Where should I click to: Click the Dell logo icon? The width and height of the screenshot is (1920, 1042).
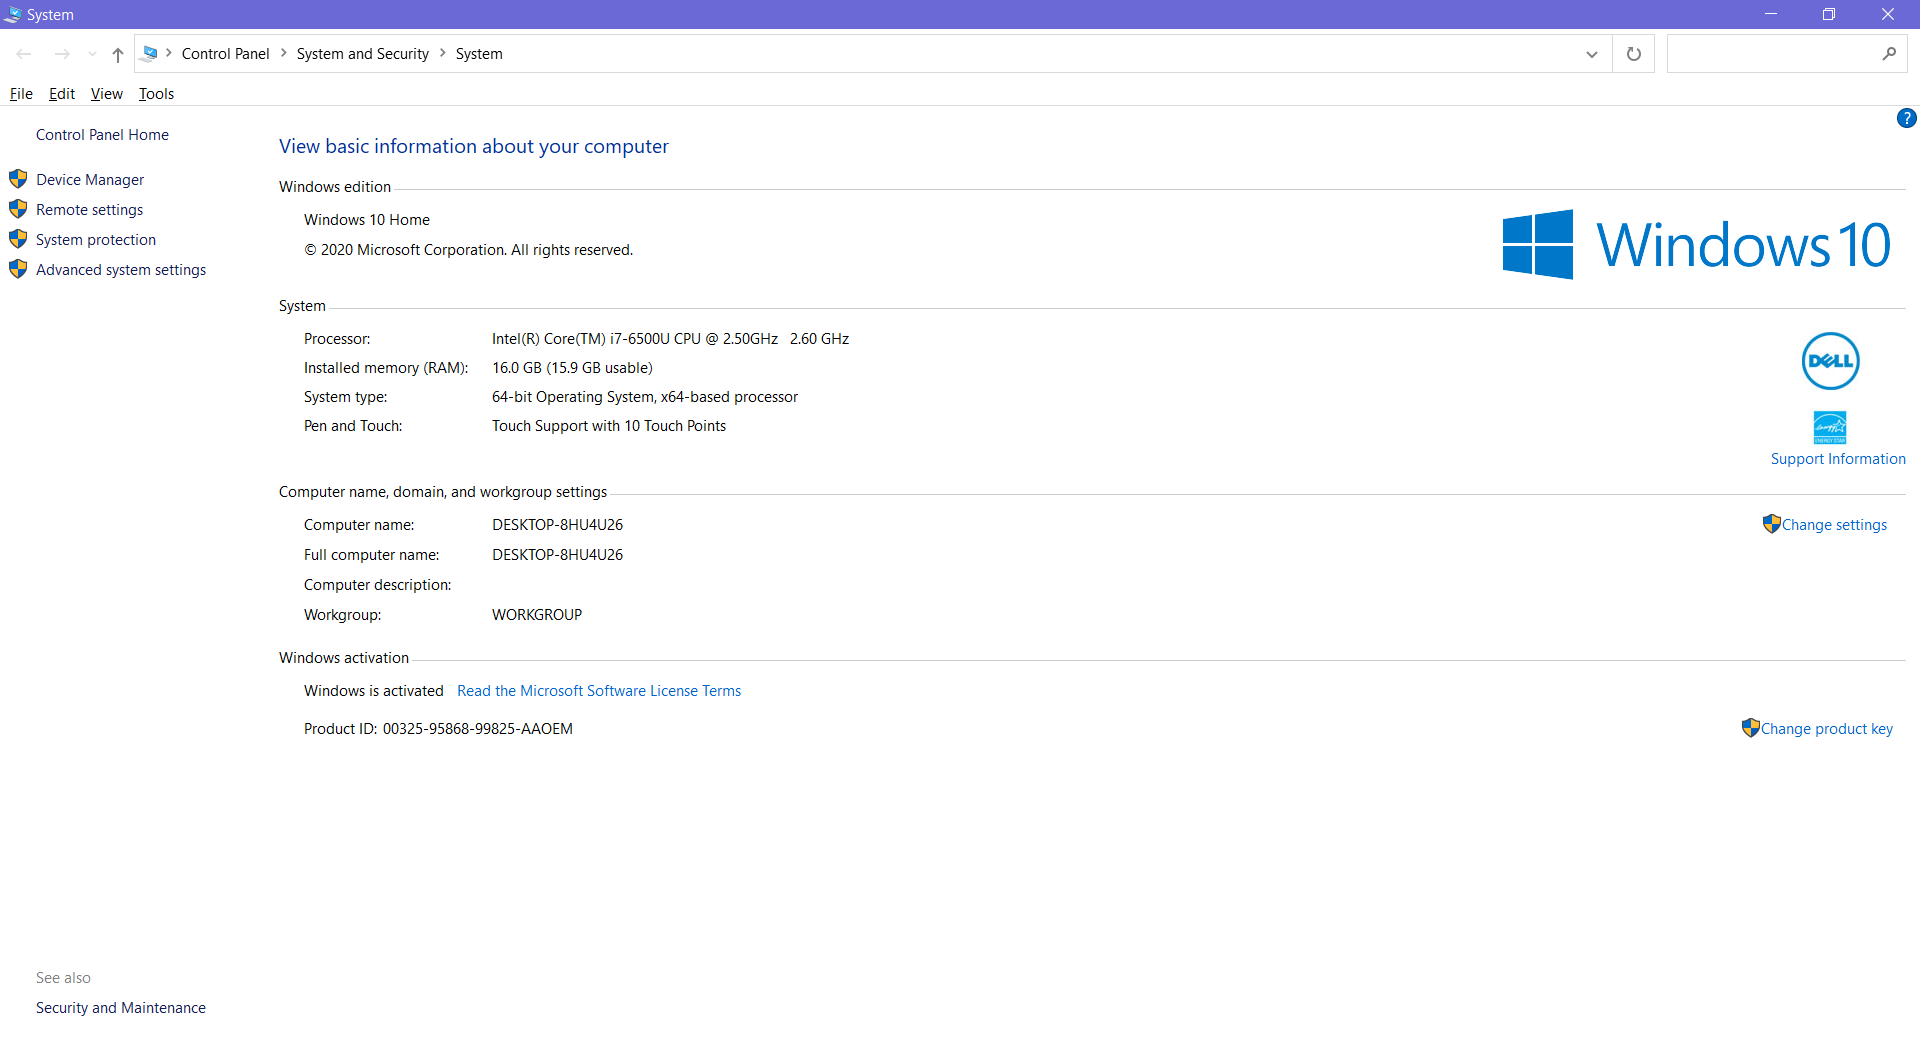coord(1830,361)
